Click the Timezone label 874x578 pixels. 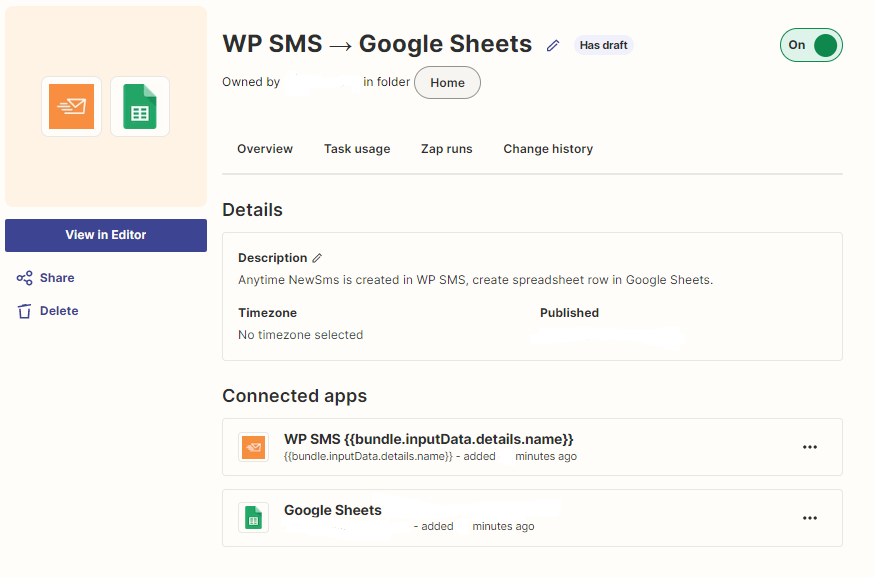[x=268, y=313]
